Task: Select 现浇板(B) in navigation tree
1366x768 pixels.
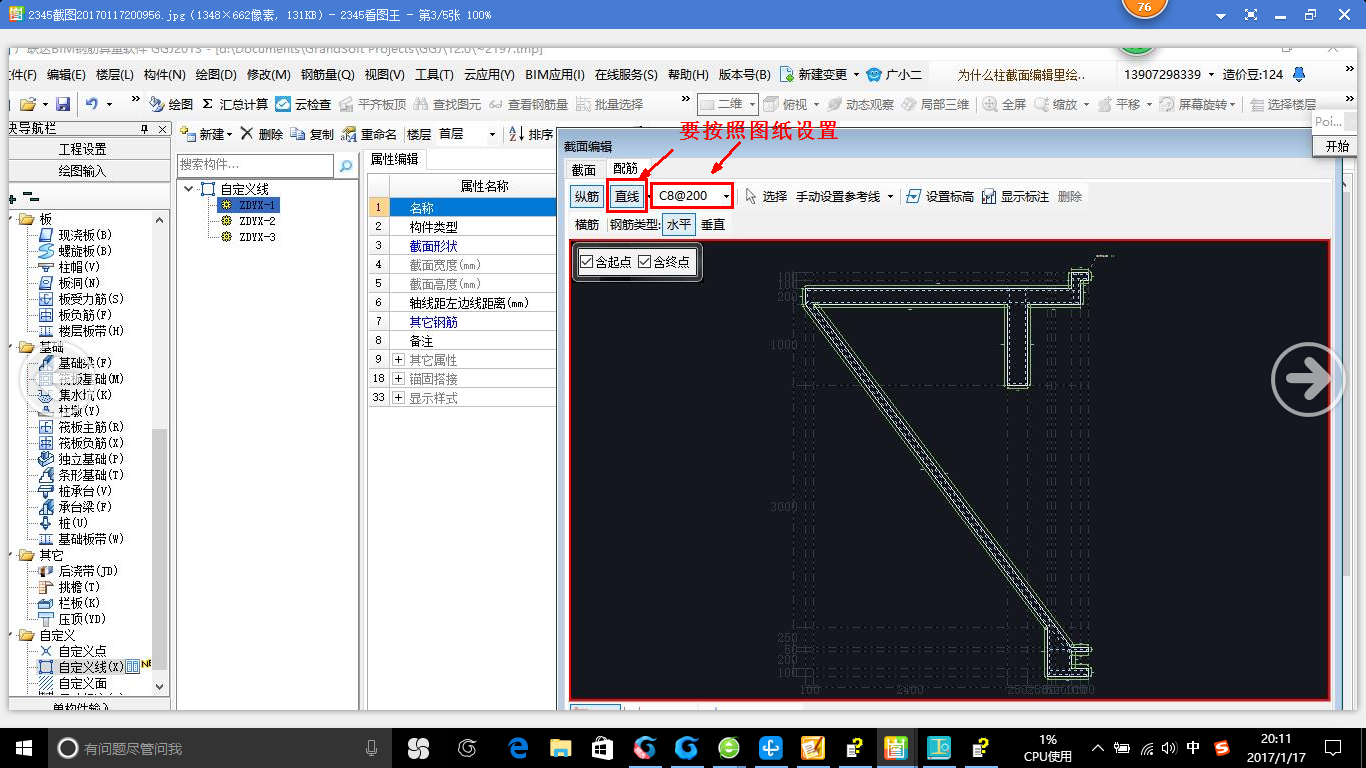Action: 85,235
